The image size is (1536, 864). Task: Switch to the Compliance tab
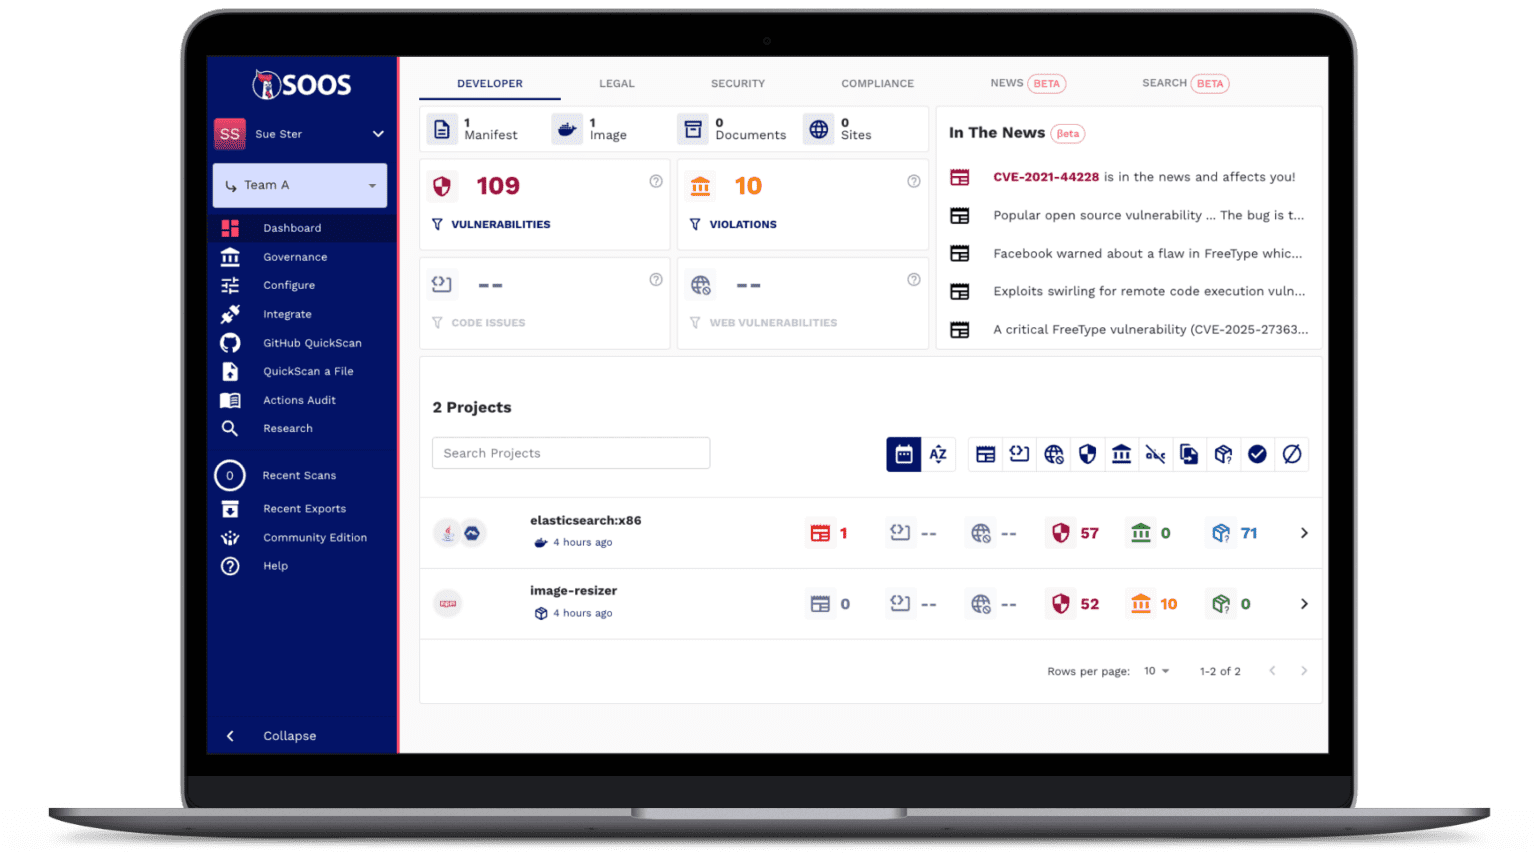click(x=877, y=84)
